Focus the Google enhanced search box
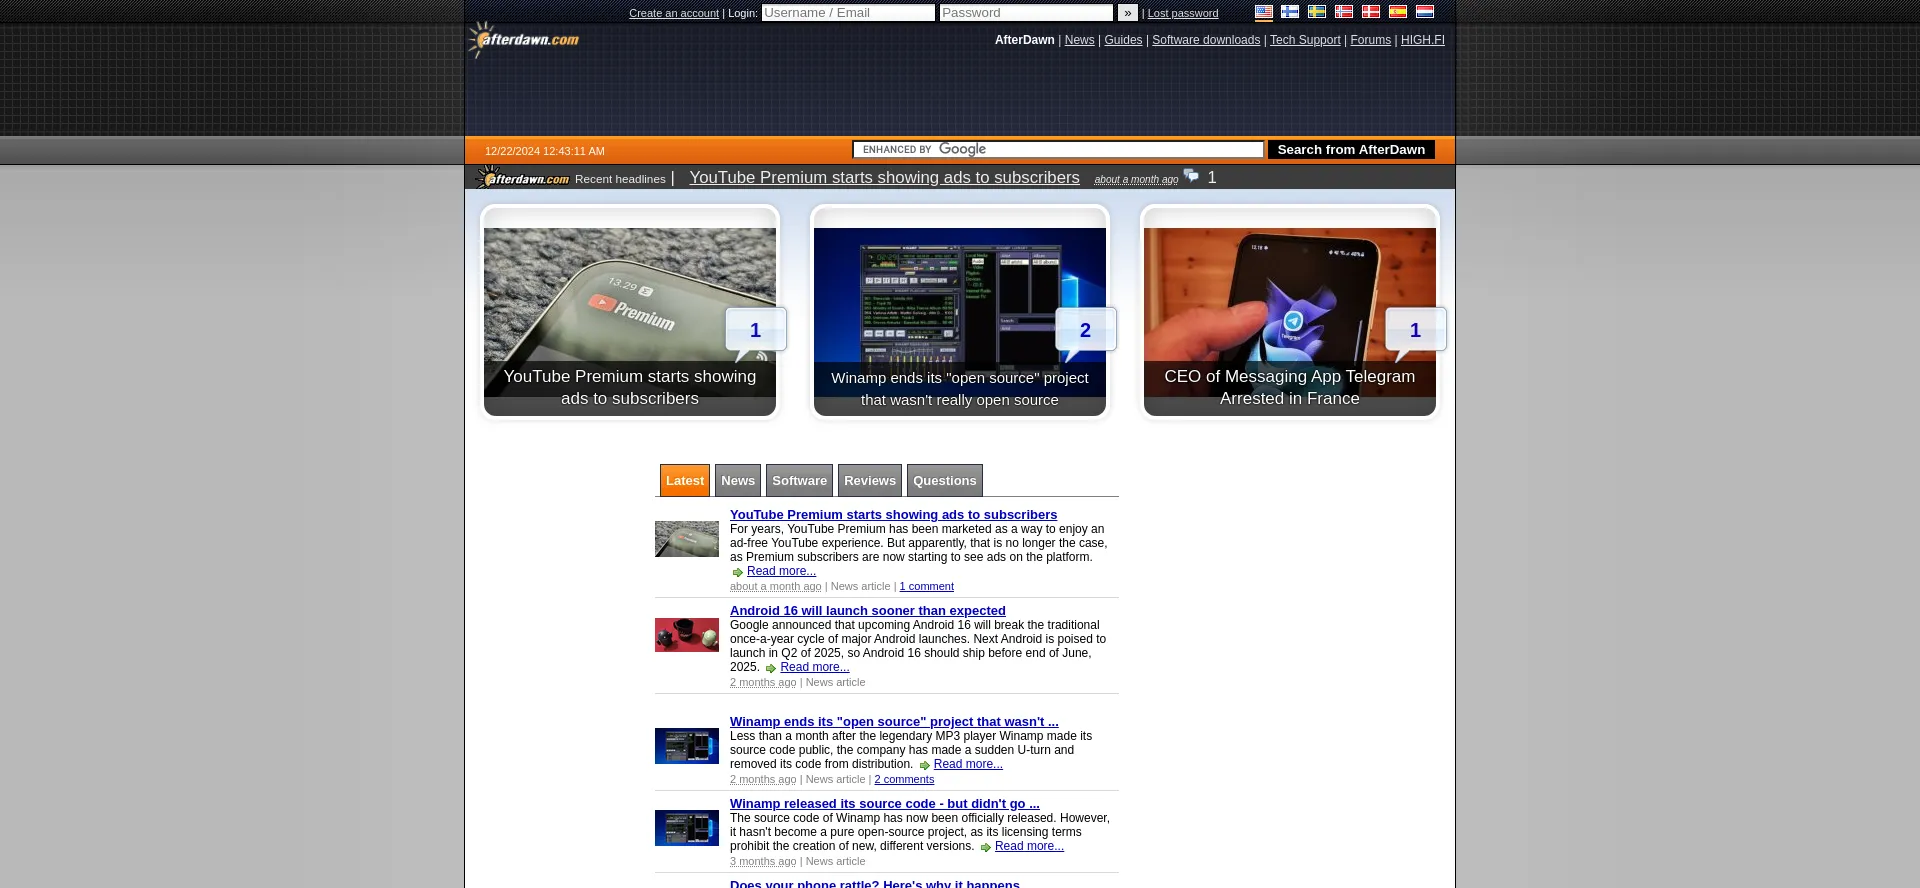This screenshot has width=1920, height=888. click(1058, 149)
